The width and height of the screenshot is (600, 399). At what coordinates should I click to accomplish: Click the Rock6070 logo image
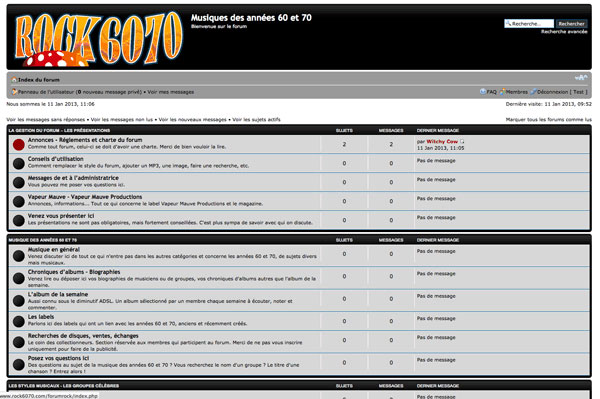[x=99, y=39]
